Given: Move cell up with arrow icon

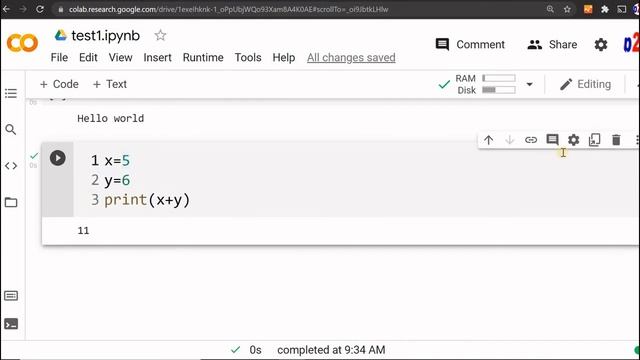Looking at the screenshot, I should [489, 140].
